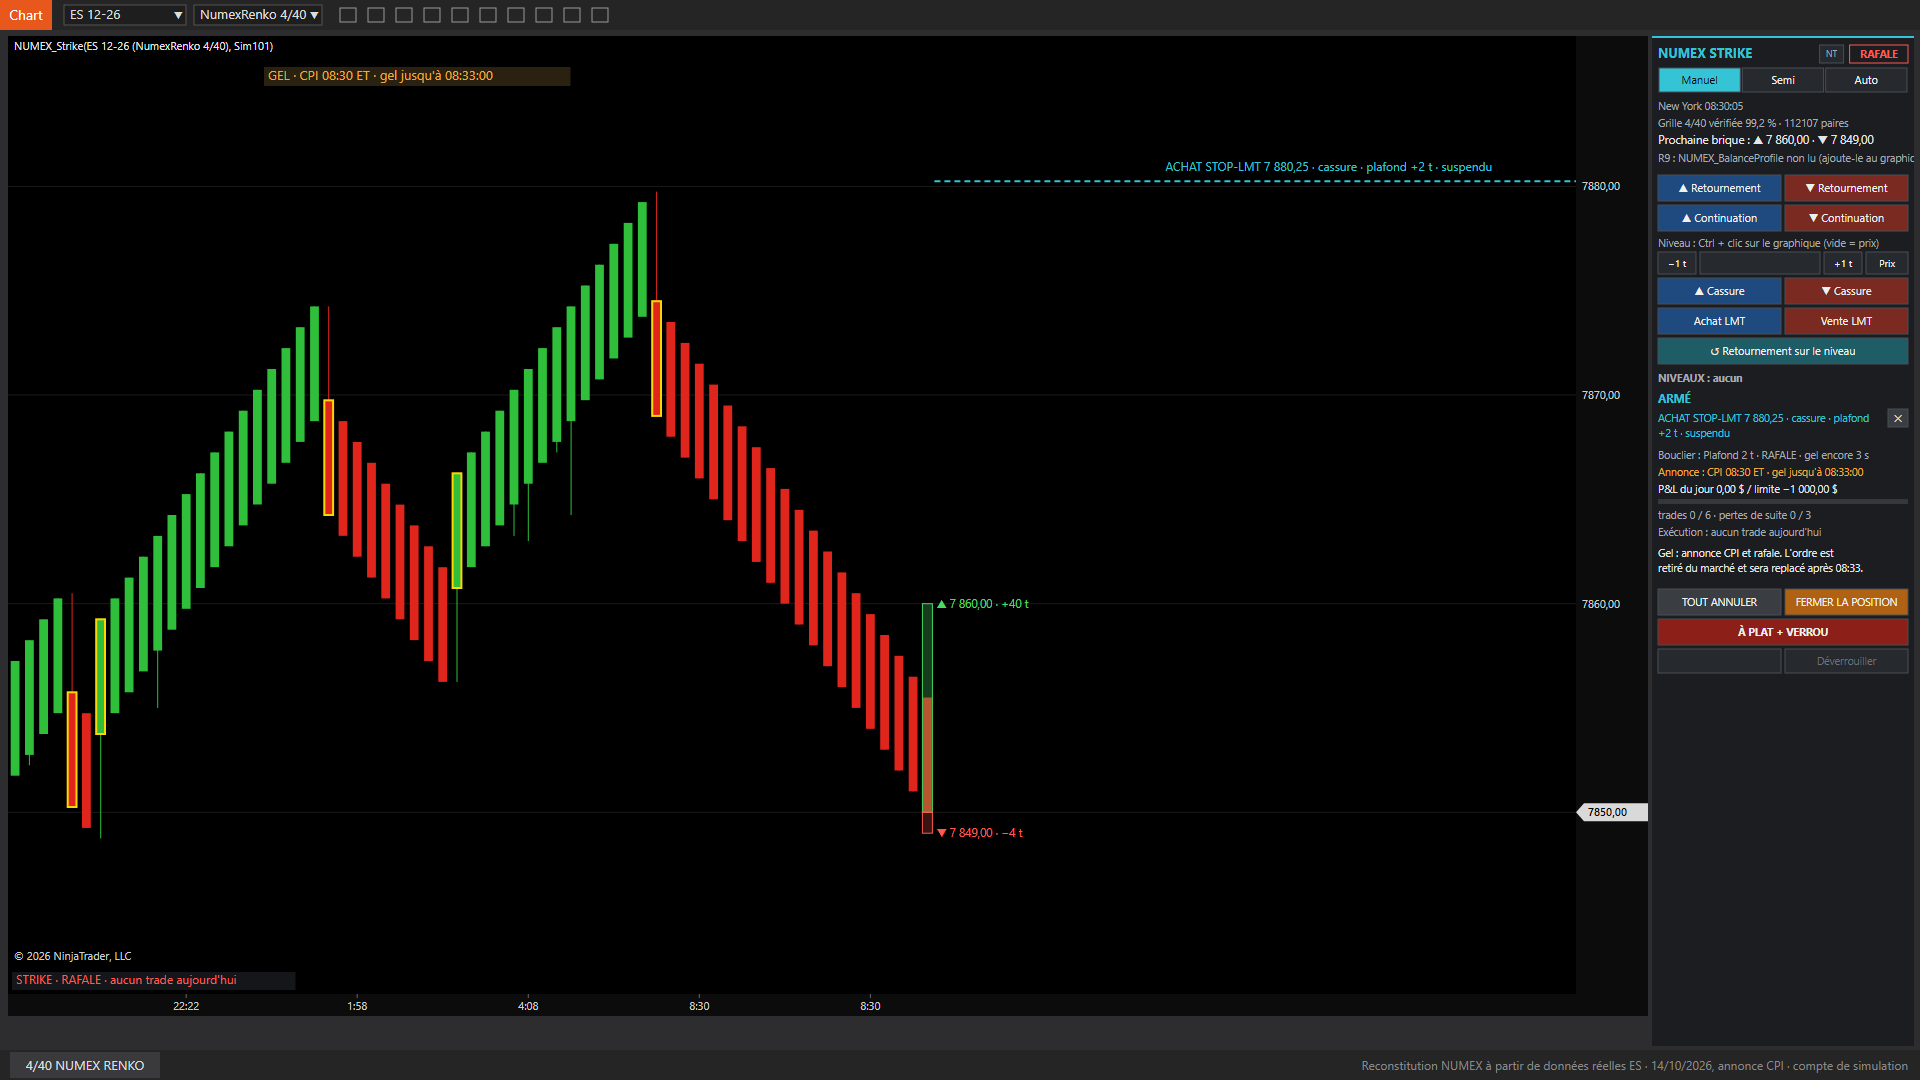The height and width of the screenshot is (1080, 1920).
Task: Cancel the armed ACHAT STOP-LMT order with X
Action: (x=1897, y=419)
